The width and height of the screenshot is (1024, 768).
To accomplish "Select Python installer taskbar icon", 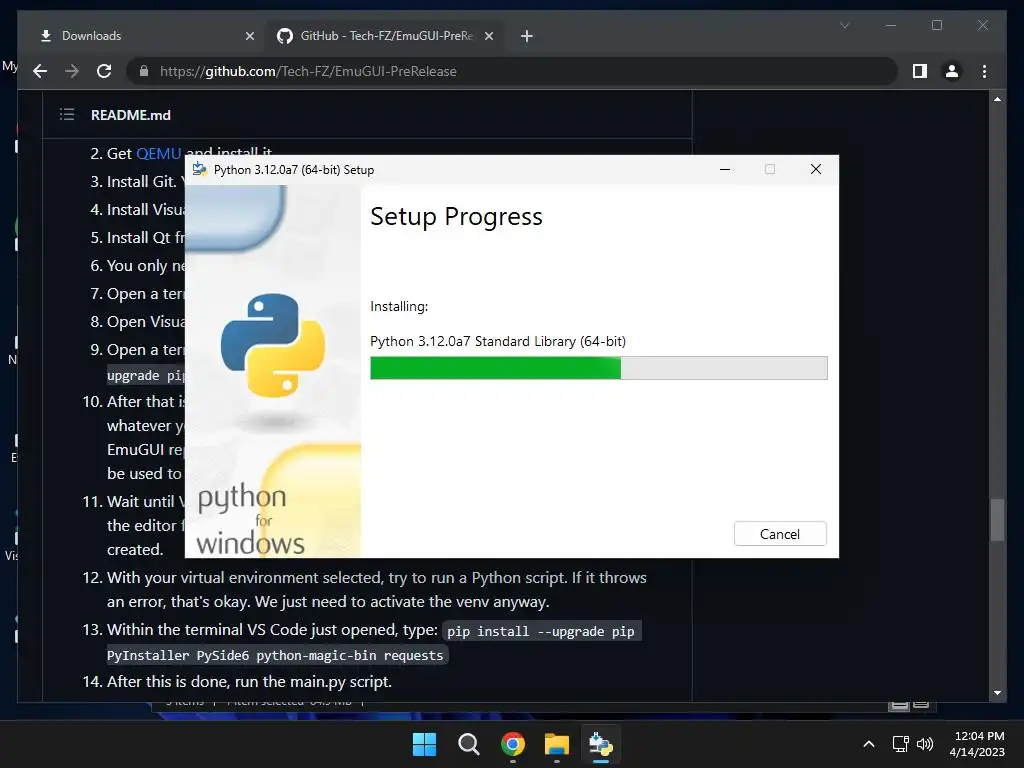I will tap(601, 744).
